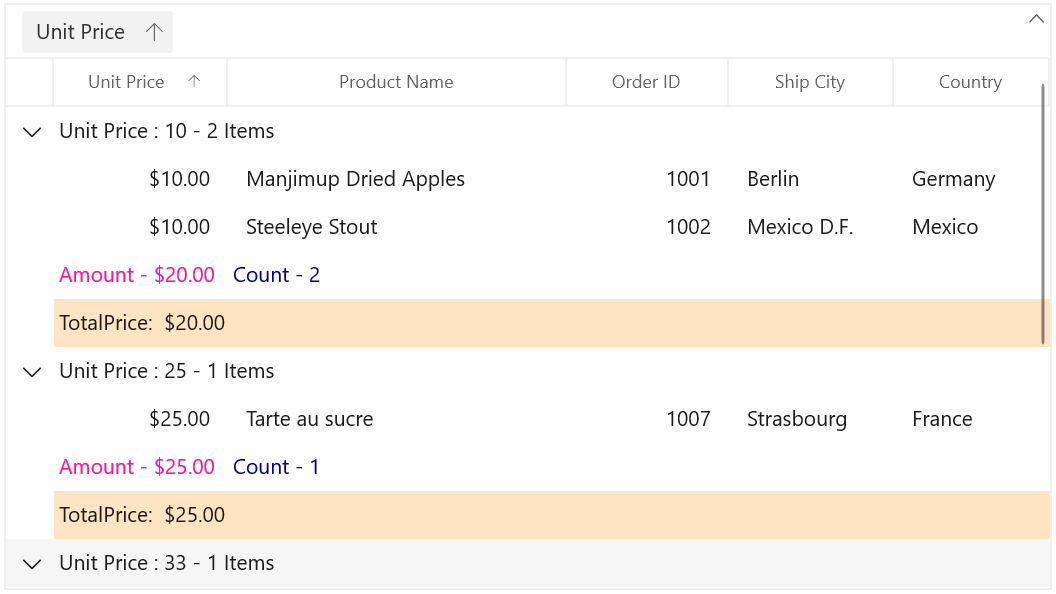Click the Unit Price header sort arrow
The width and height of the screenshot is (1056, 594).
[194, 81]
